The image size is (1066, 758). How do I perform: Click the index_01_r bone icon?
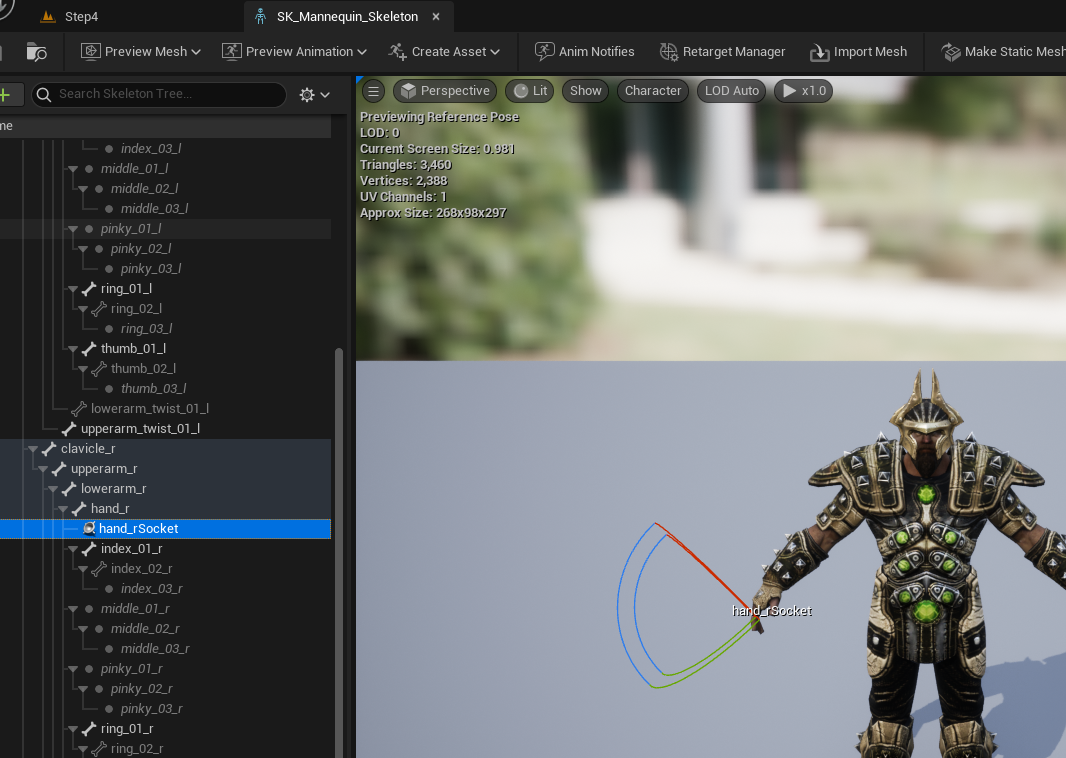[89, 549]
